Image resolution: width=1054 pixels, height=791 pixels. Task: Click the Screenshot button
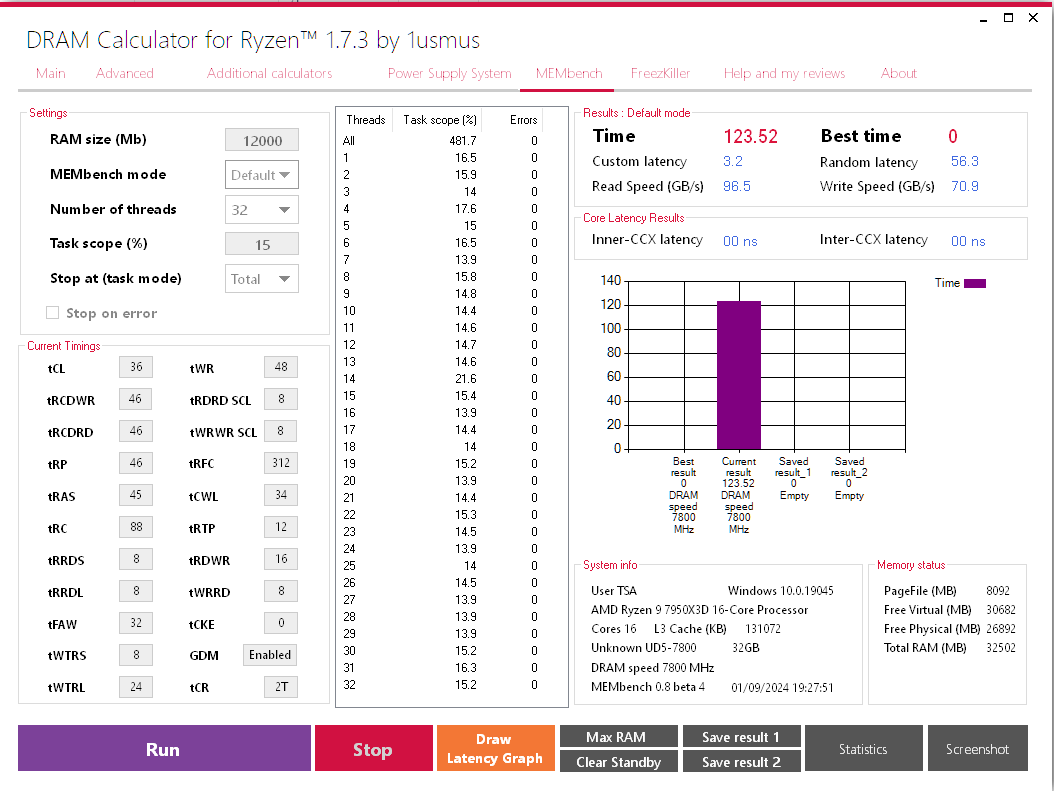pyautogui.click(x=977, y=748)
